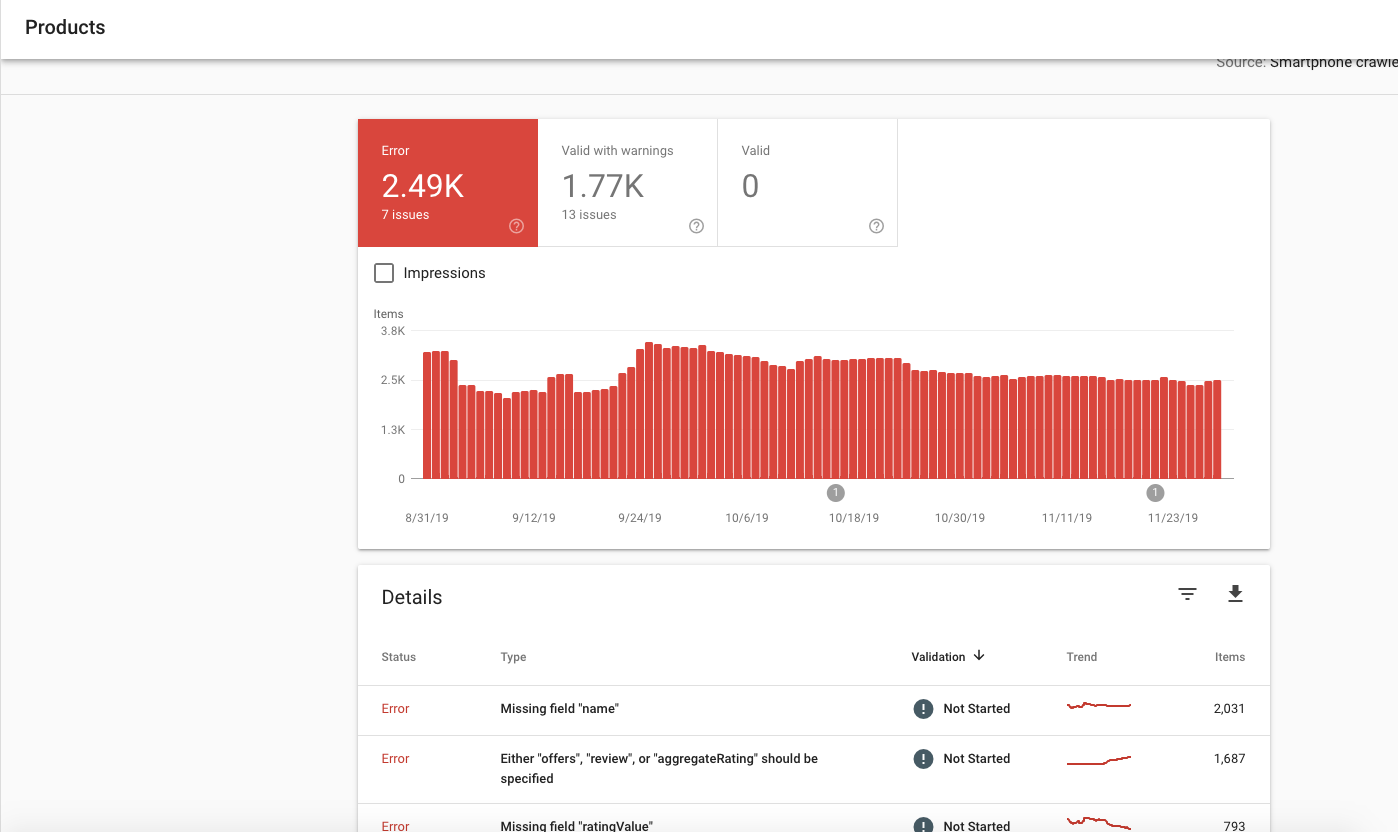Click the help icon in Valid card
The width and height of the screenshot is (1398, 832).
coord(876,226)
